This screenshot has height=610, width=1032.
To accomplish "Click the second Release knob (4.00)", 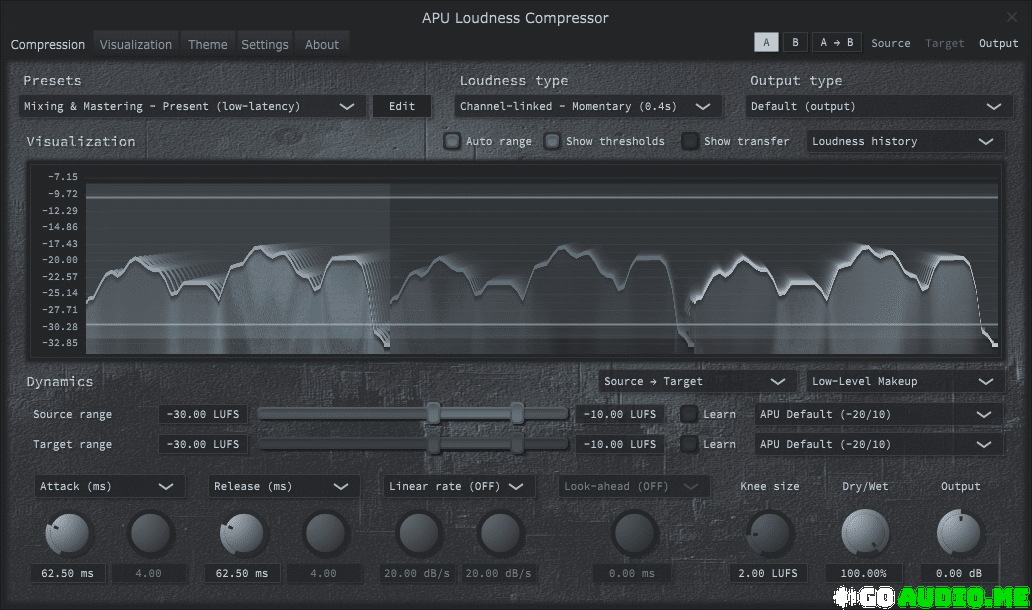I will click(325, 533).
